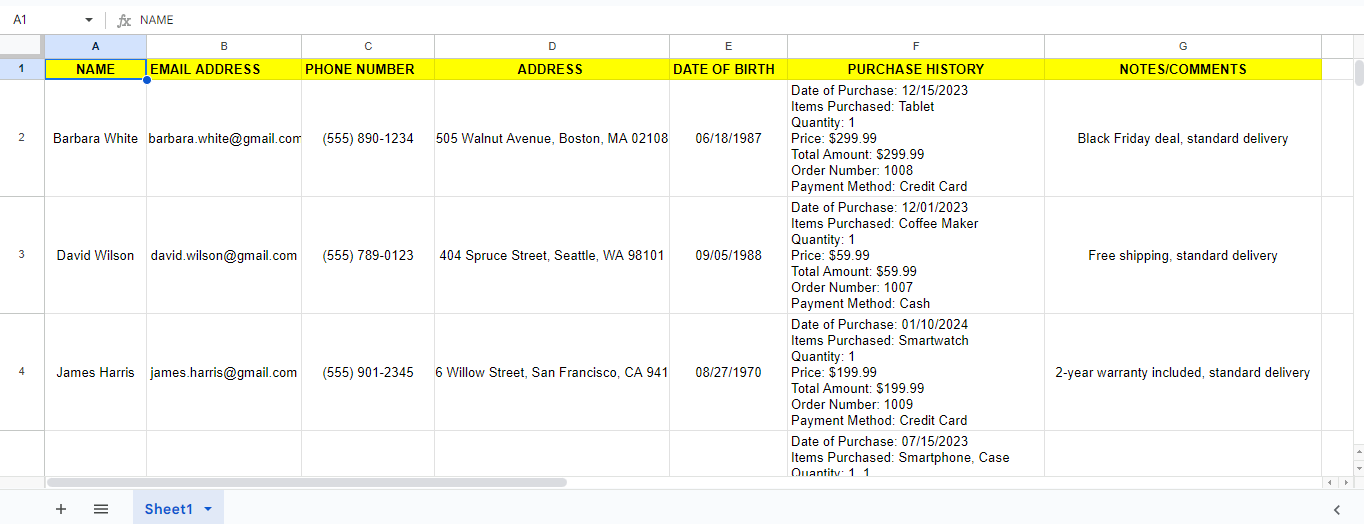Select row 3 header
This screenshot has height=524, width=1364.
(22, 255)
